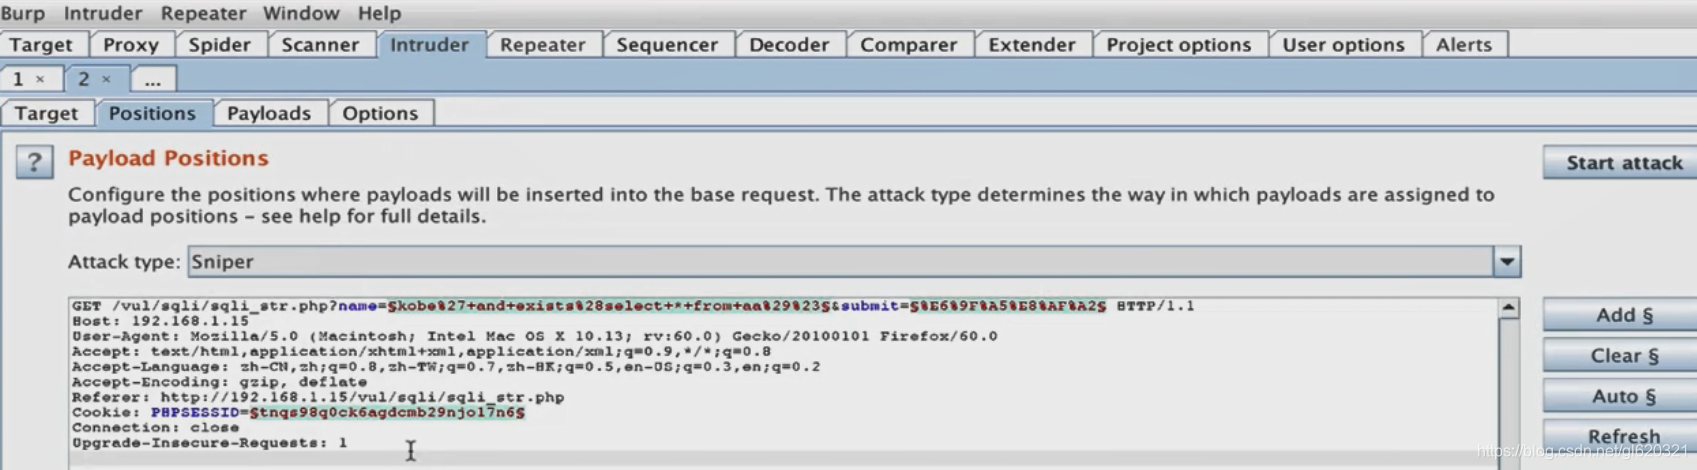Viewport: 1697px width, 470px height.
Task: Click the request editor scroll-up arrow
Action: [x=1508, y=308]
